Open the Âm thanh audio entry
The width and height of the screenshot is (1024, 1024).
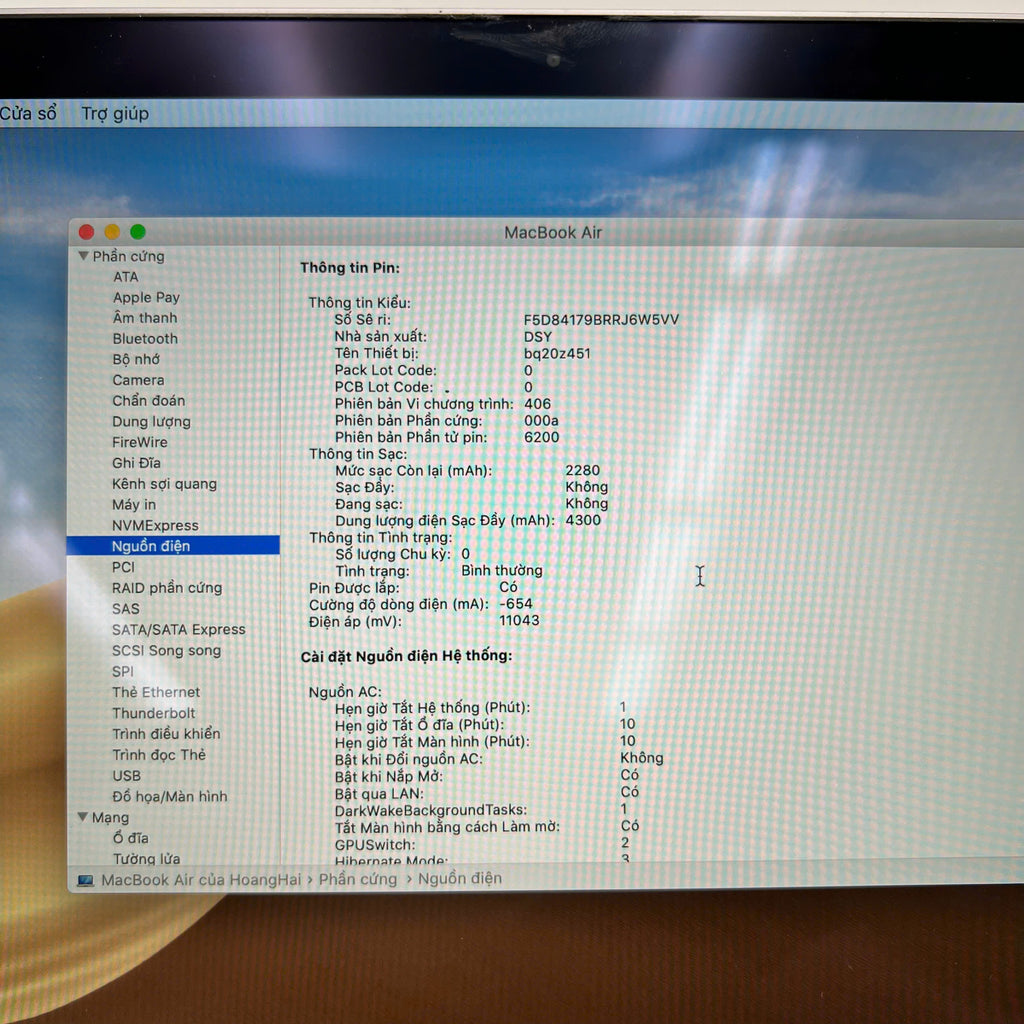coord(145,318)
